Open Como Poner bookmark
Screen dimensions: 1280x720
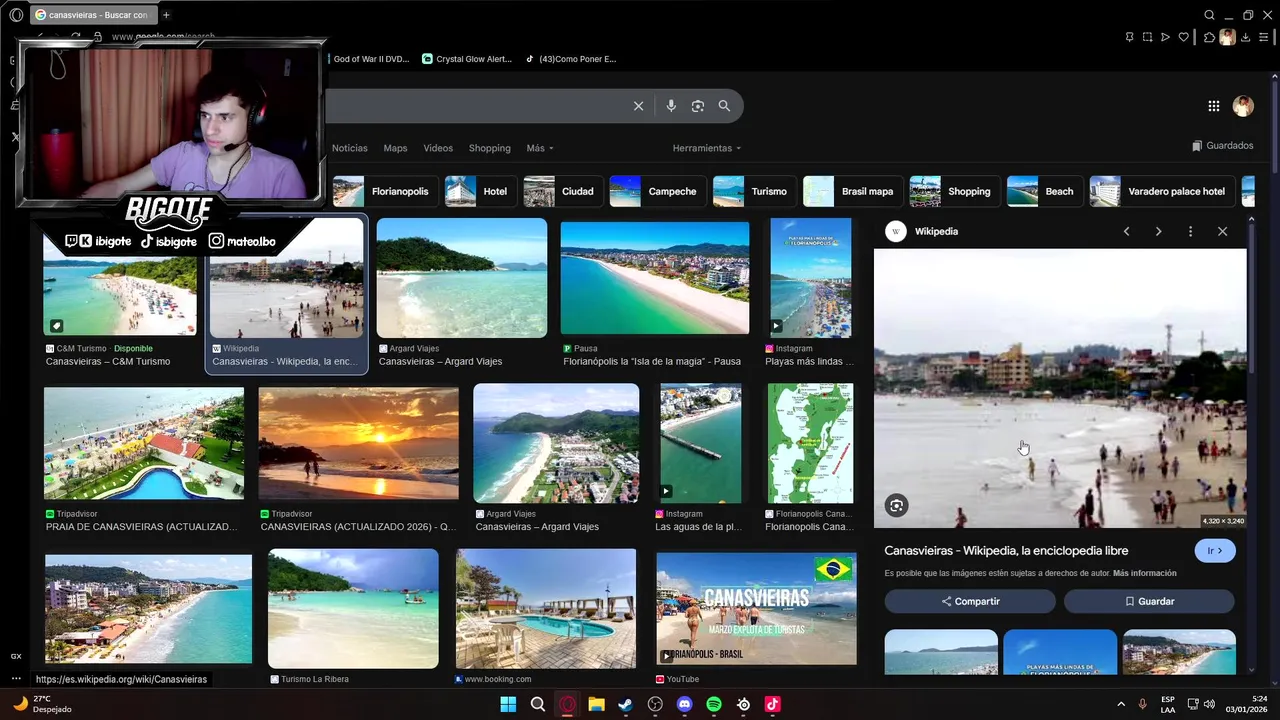572,59
